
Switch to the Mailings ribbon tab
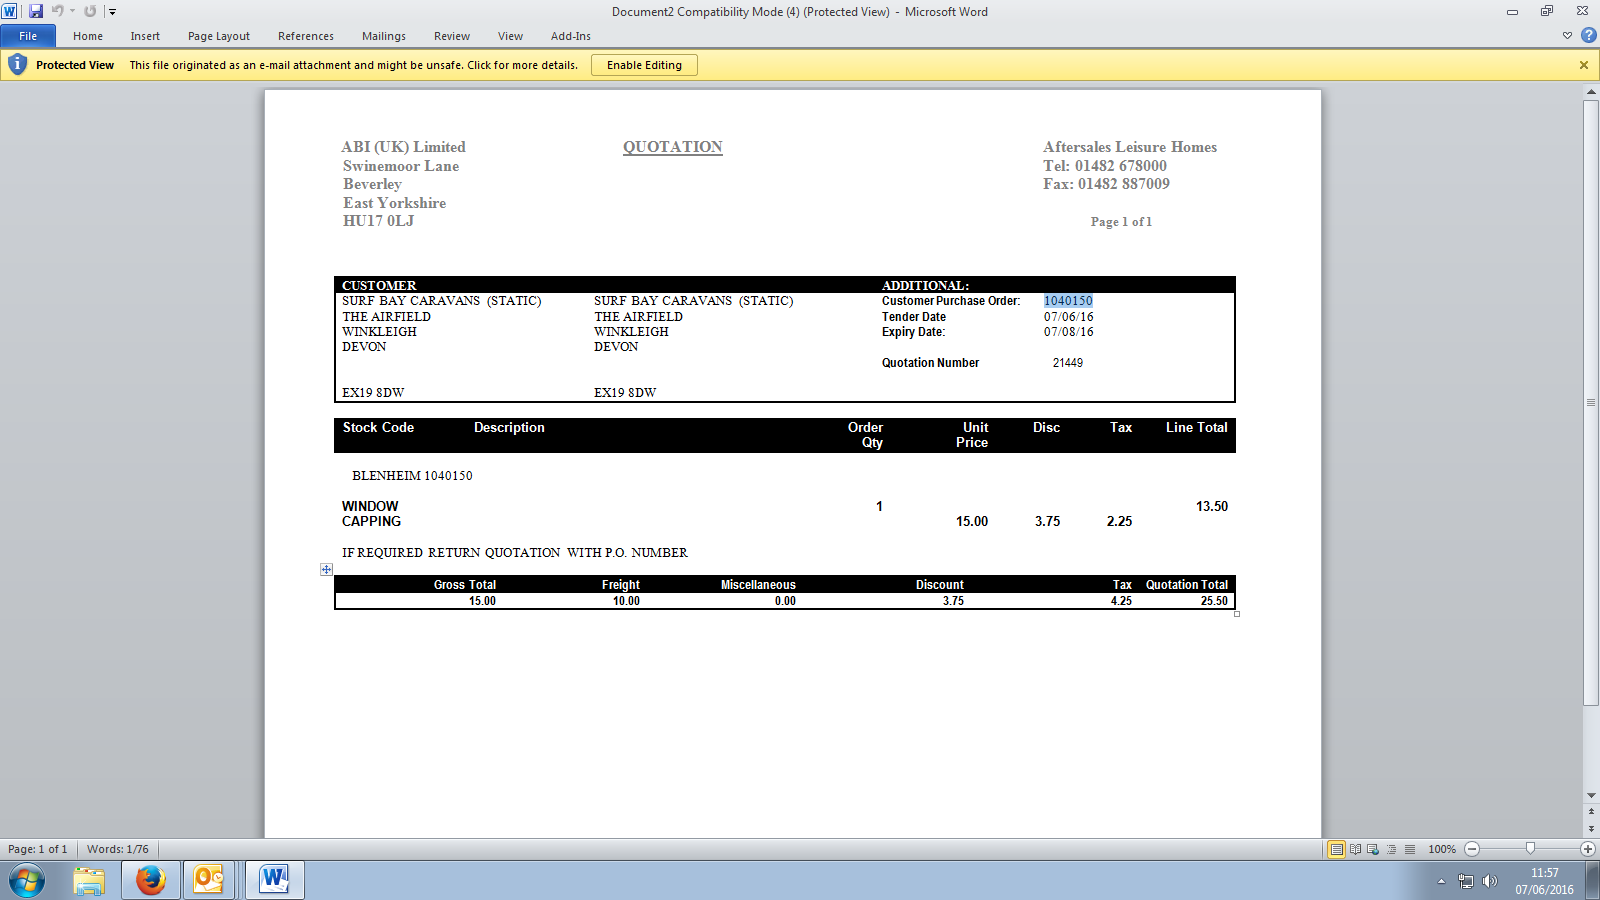coord(384,36)
